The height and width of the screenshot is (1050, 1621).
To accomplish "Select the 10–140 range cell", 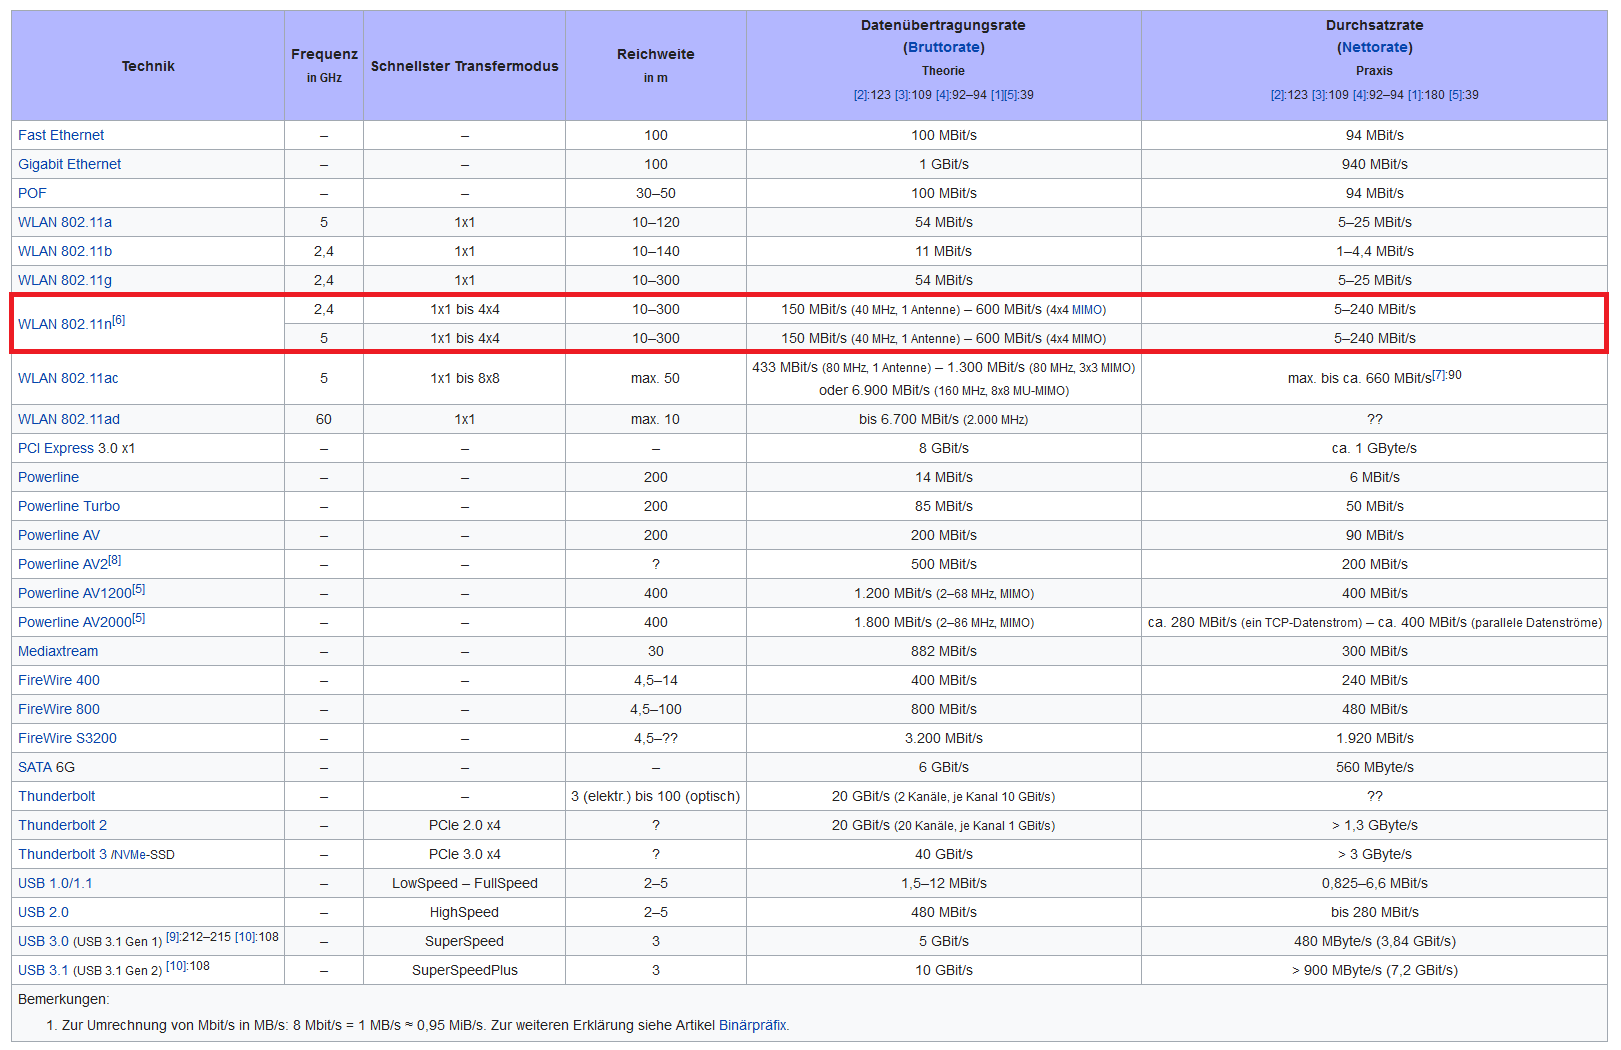I will click(x=656, y=251).
